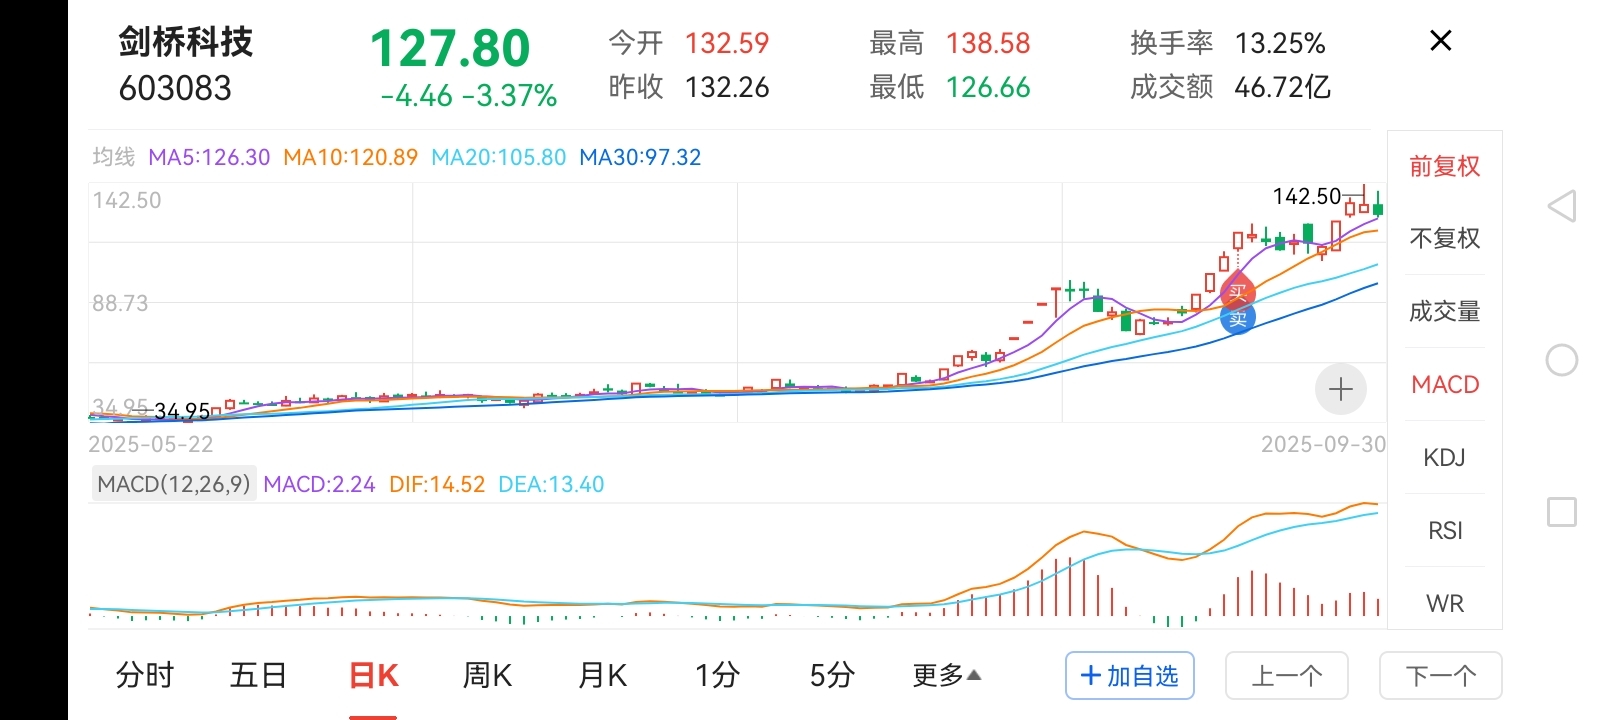Tap current price 127.80
The height and width of the screenshot is (720, 1600).
450,48
